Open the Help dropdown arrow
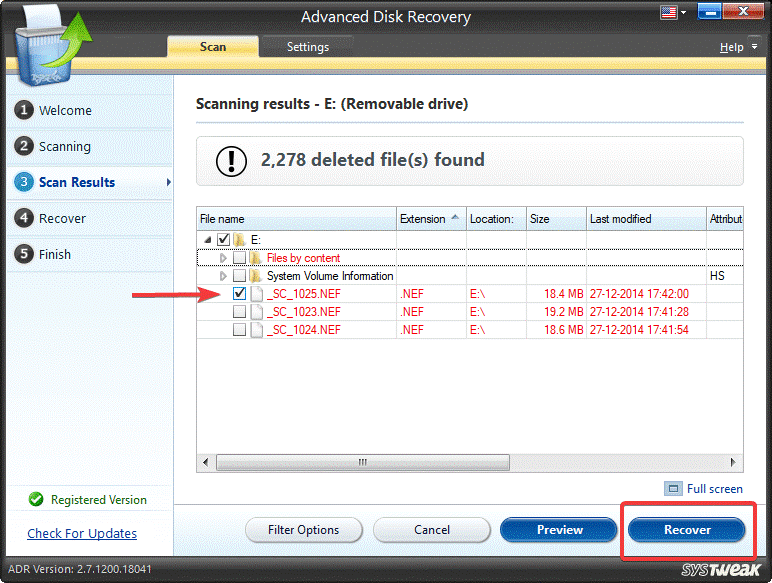 click(x=754, y=47)
